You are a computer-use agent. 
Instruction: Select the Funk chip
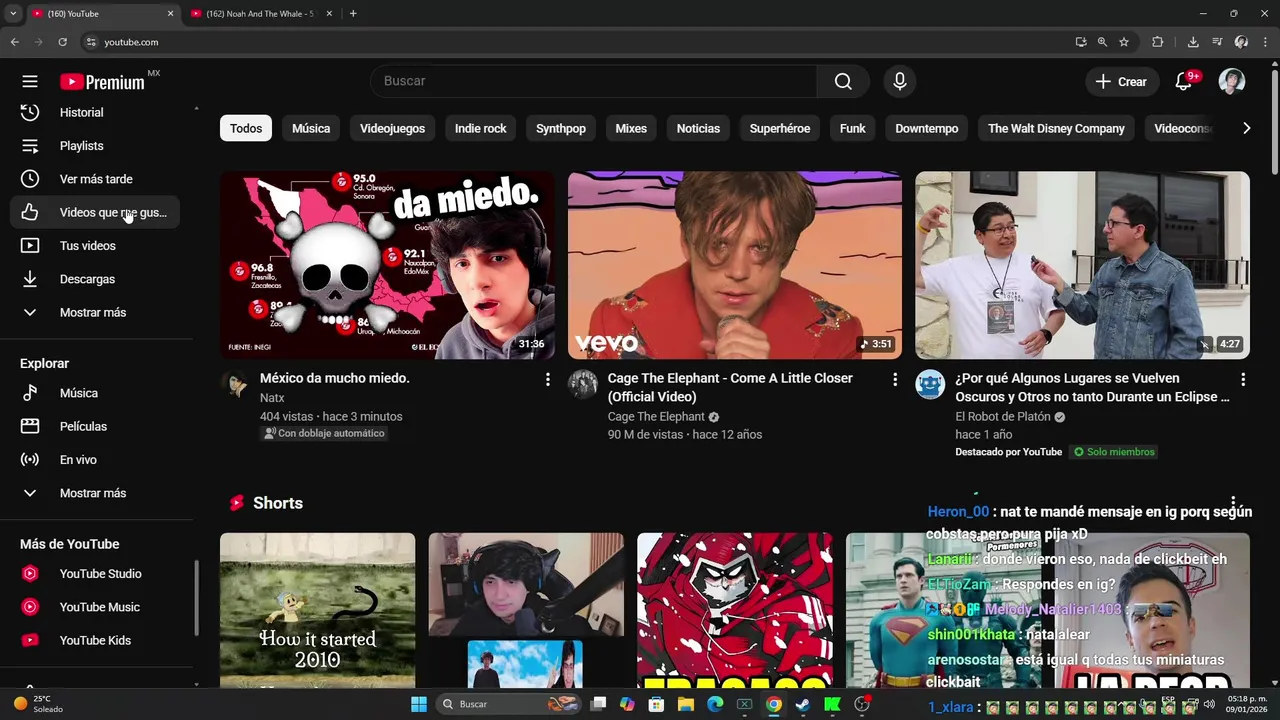[853, 128]
